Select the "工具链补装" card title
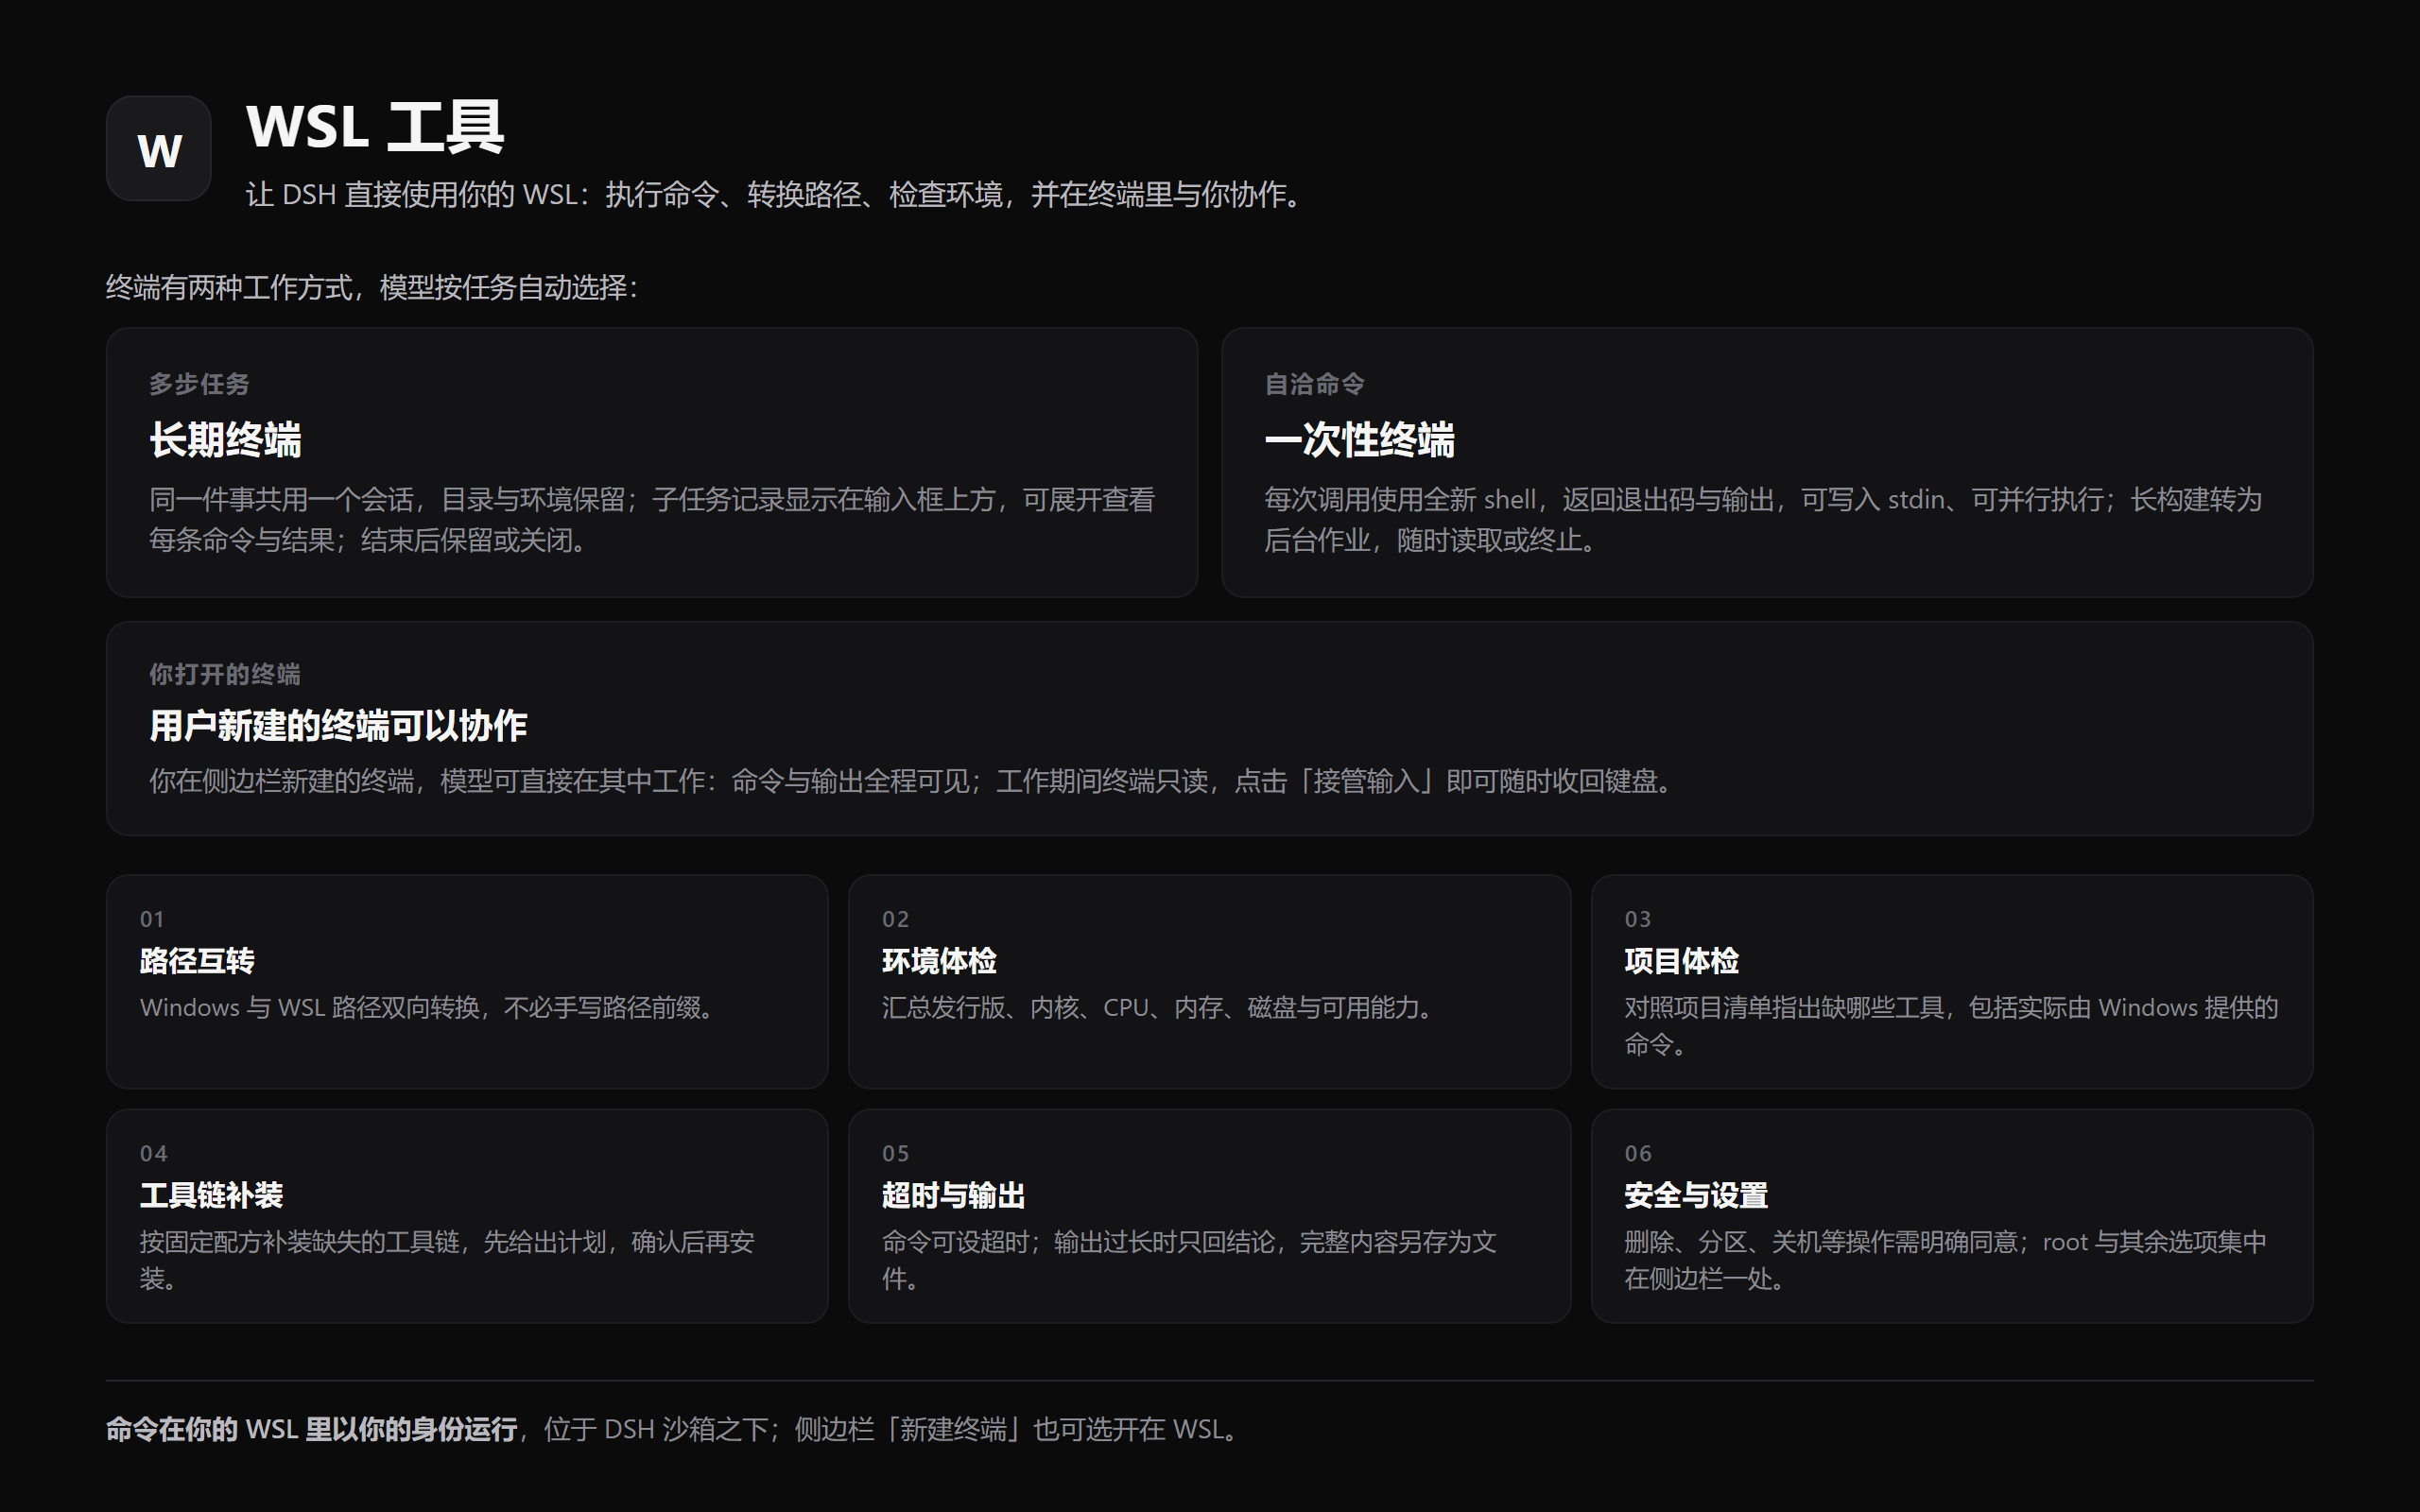Viewport: 2420px width, 1512px height. tap(211, 1196)
